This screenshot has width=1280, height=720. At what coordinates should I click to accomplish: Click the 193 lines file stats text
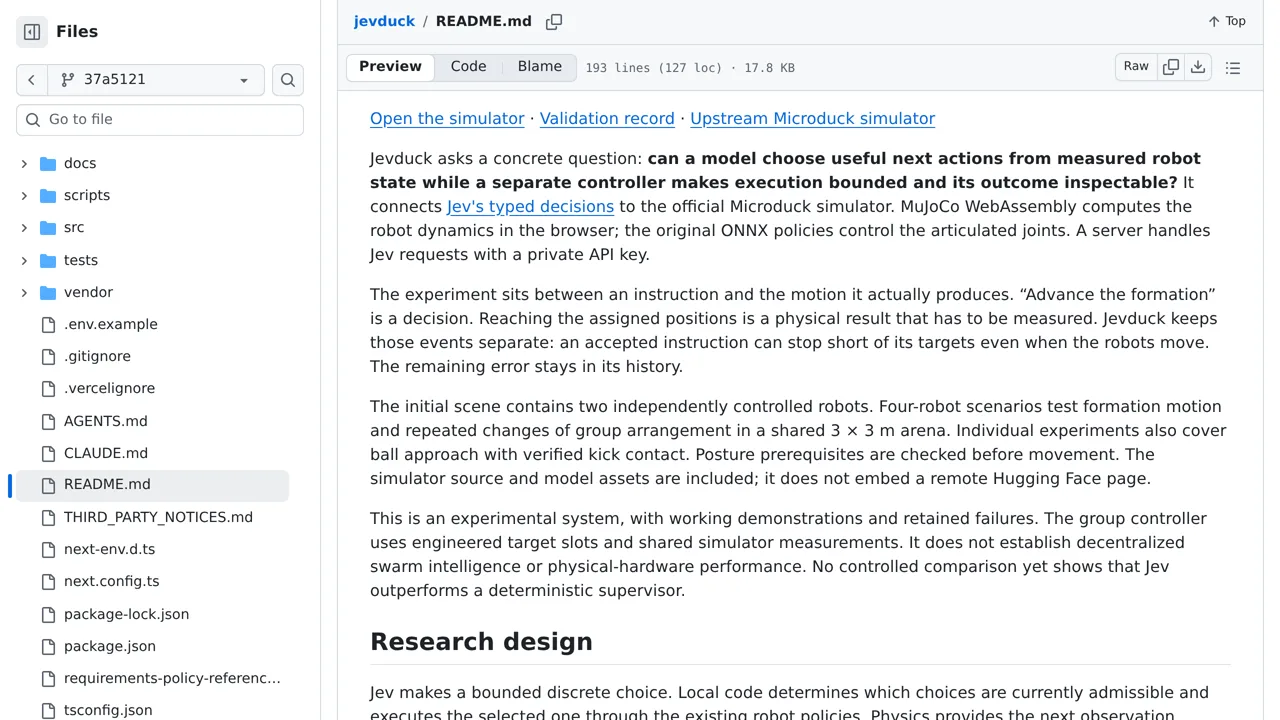click(x=690, y=68)
